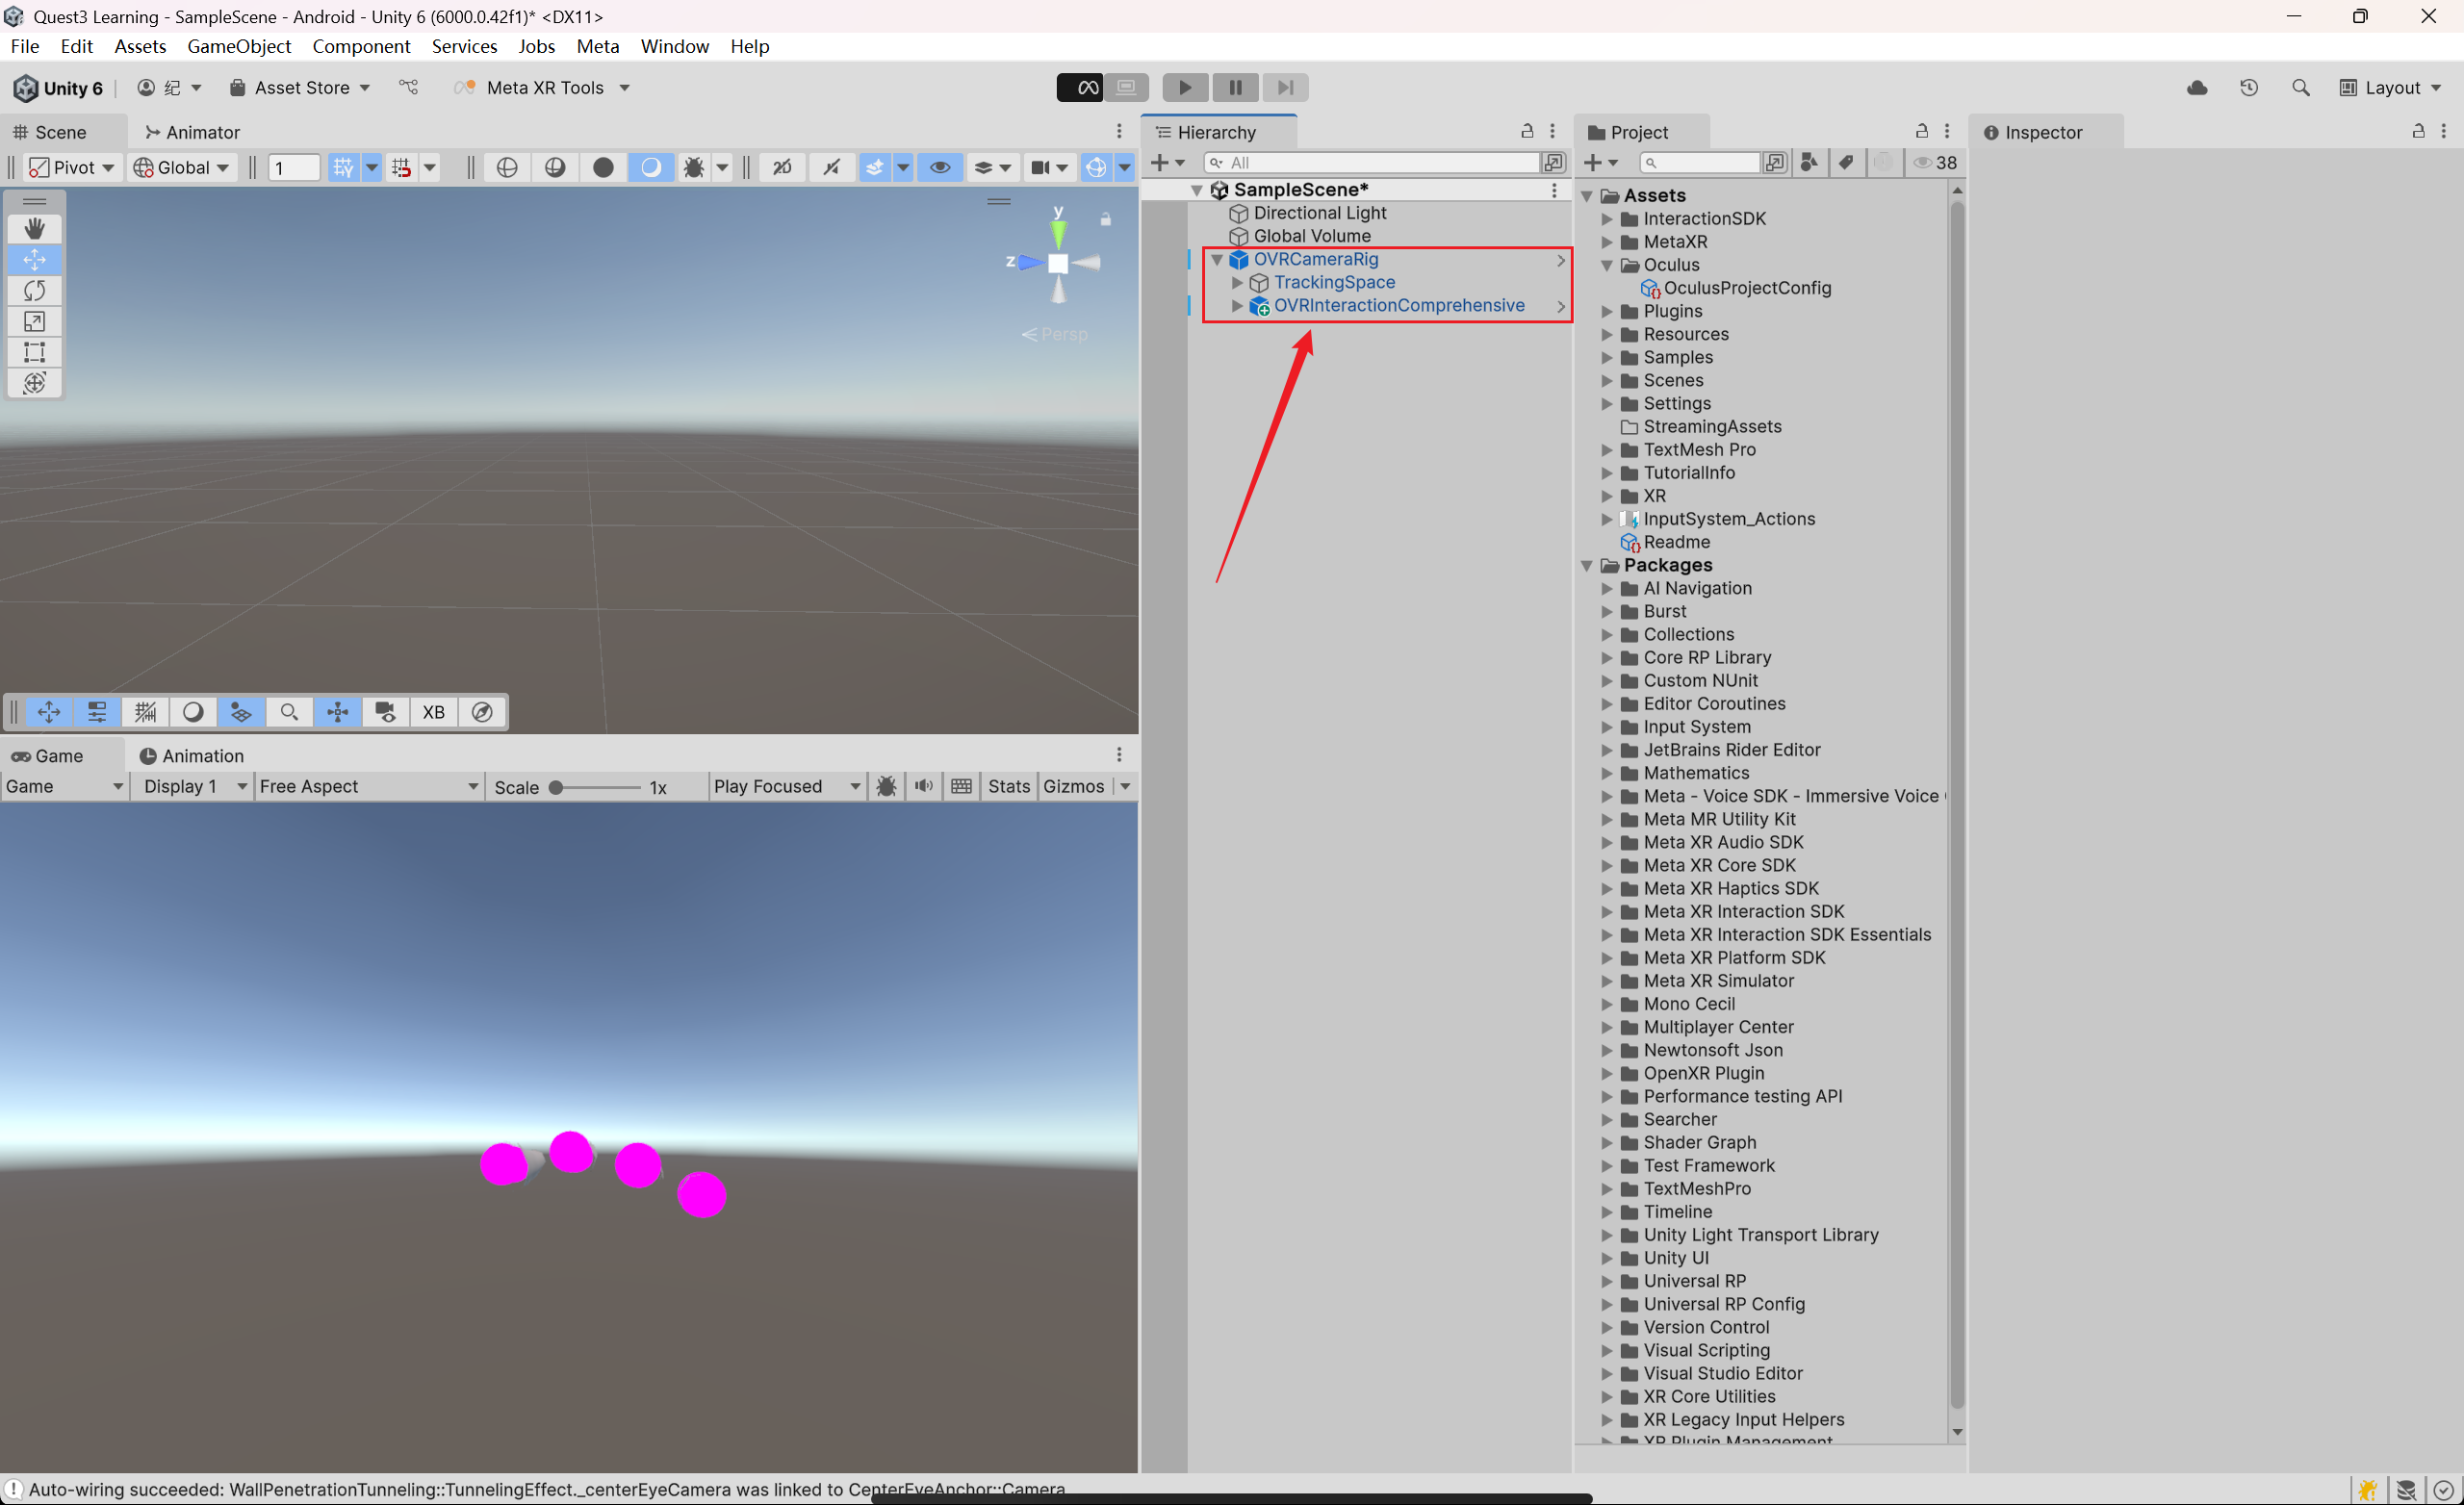Open the Global rotation dropdown
The image size is (2464, 1505).
click(x=182, y=168)
